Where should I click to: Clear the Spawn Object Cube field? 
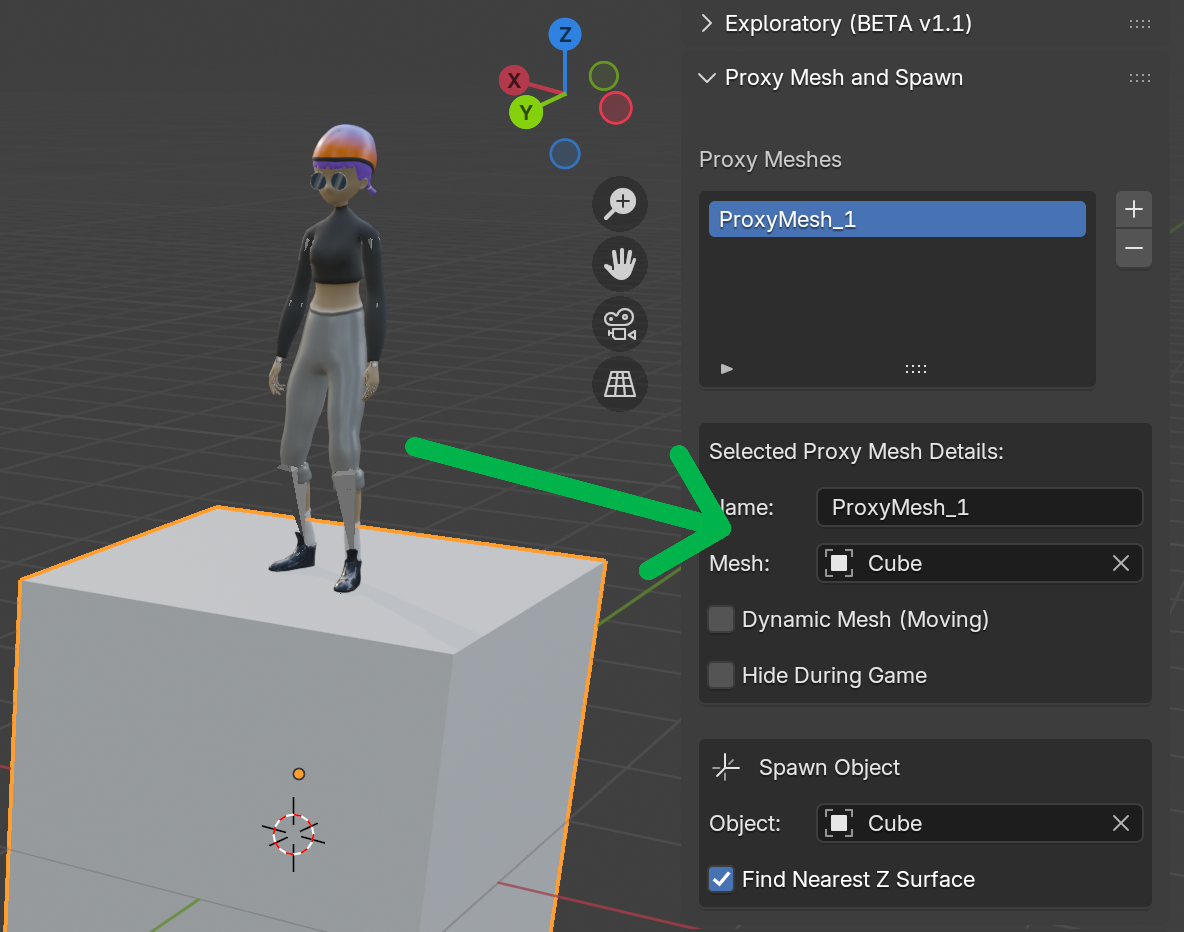pos(1121,824)
